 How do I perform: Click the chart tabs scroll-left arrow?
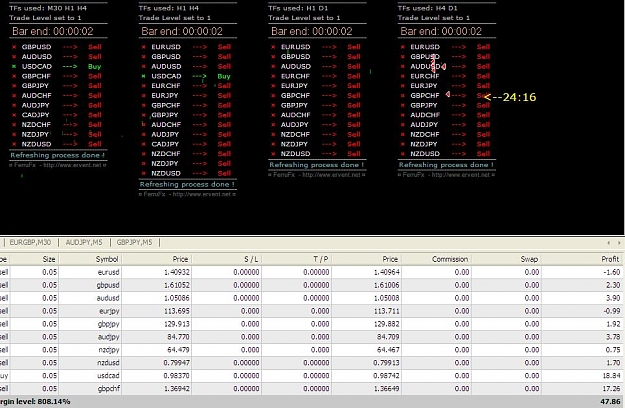[609, 243]
